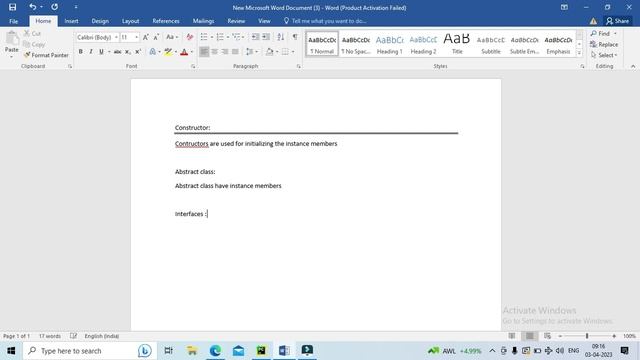Select the Normal style

pos(322,44)
